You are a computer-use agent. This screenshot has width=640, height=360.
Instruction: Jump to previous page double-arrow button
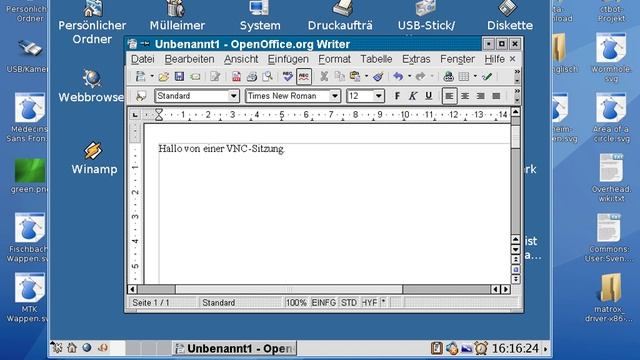(516, 259)
